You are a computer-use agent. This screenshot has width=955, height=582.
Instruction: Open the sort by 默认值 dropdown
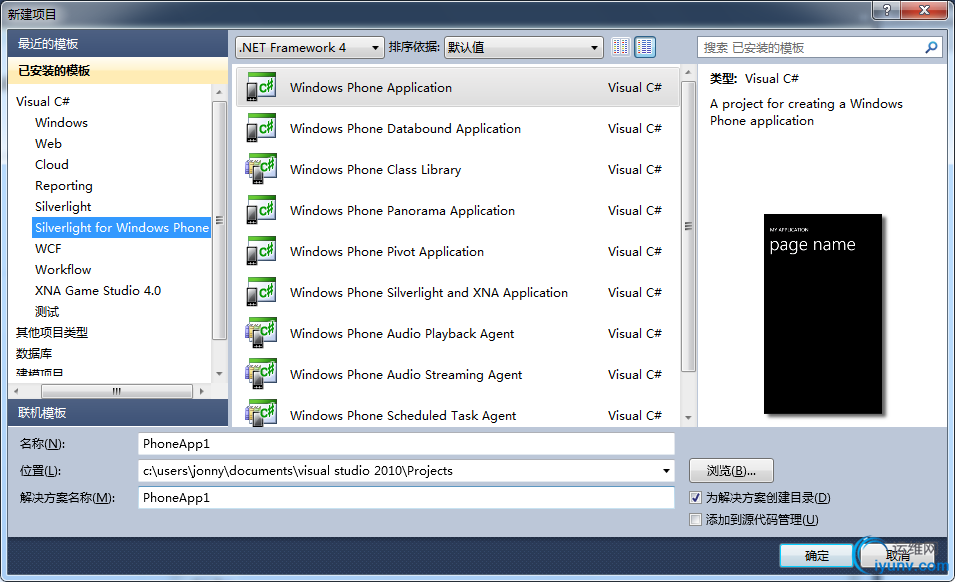tap(524, 47)
